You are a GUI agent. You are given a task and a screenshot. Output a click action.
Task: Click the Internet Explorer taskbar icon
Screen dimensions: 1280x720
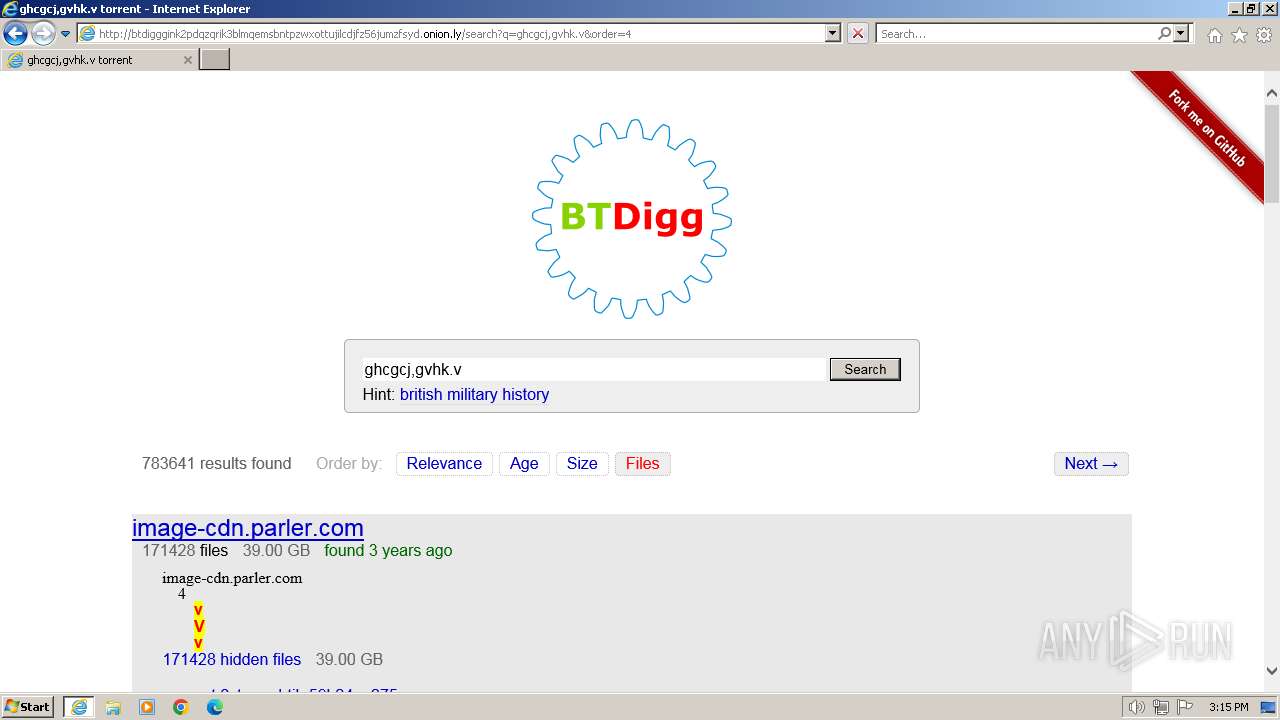tap(79, 707)
